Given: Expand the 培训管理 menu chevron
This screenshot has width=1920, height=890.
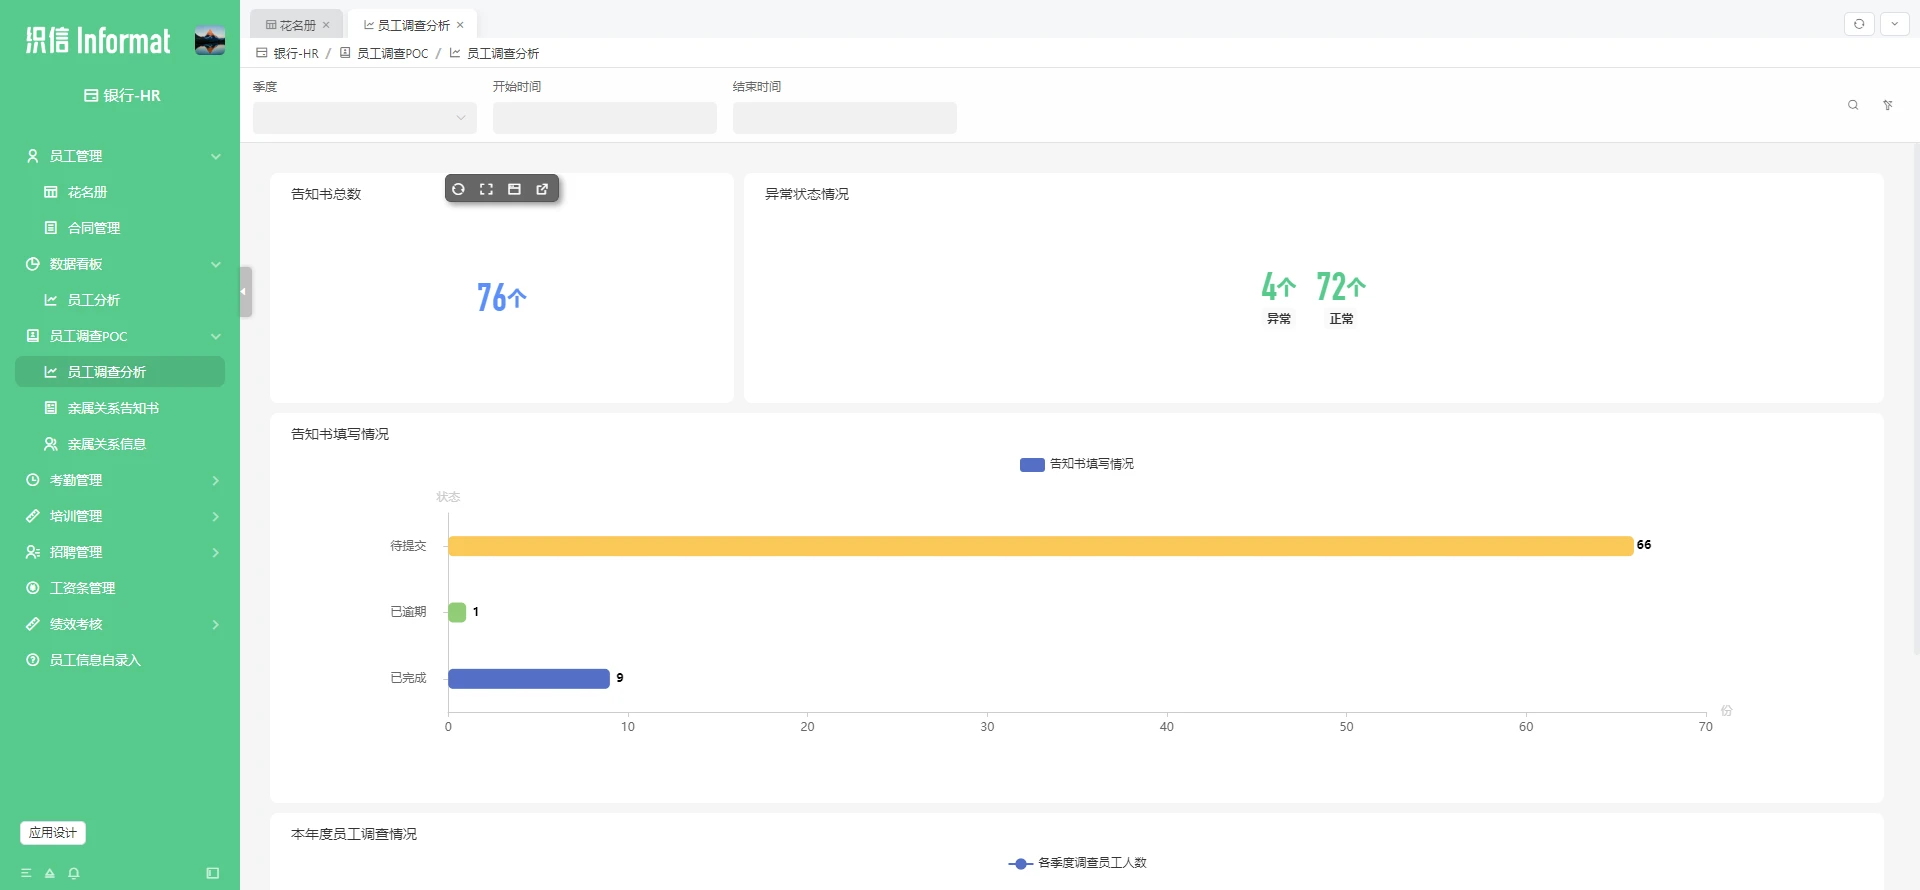Looking at the screenshot, I should [x=215, y=516].
